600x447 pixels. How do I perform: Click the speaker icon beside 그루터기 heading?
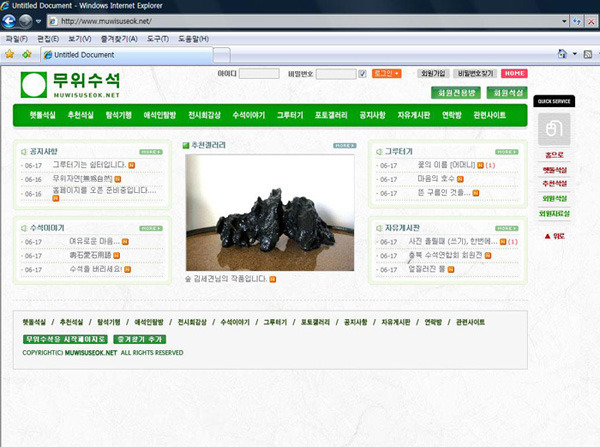point(379,152)
